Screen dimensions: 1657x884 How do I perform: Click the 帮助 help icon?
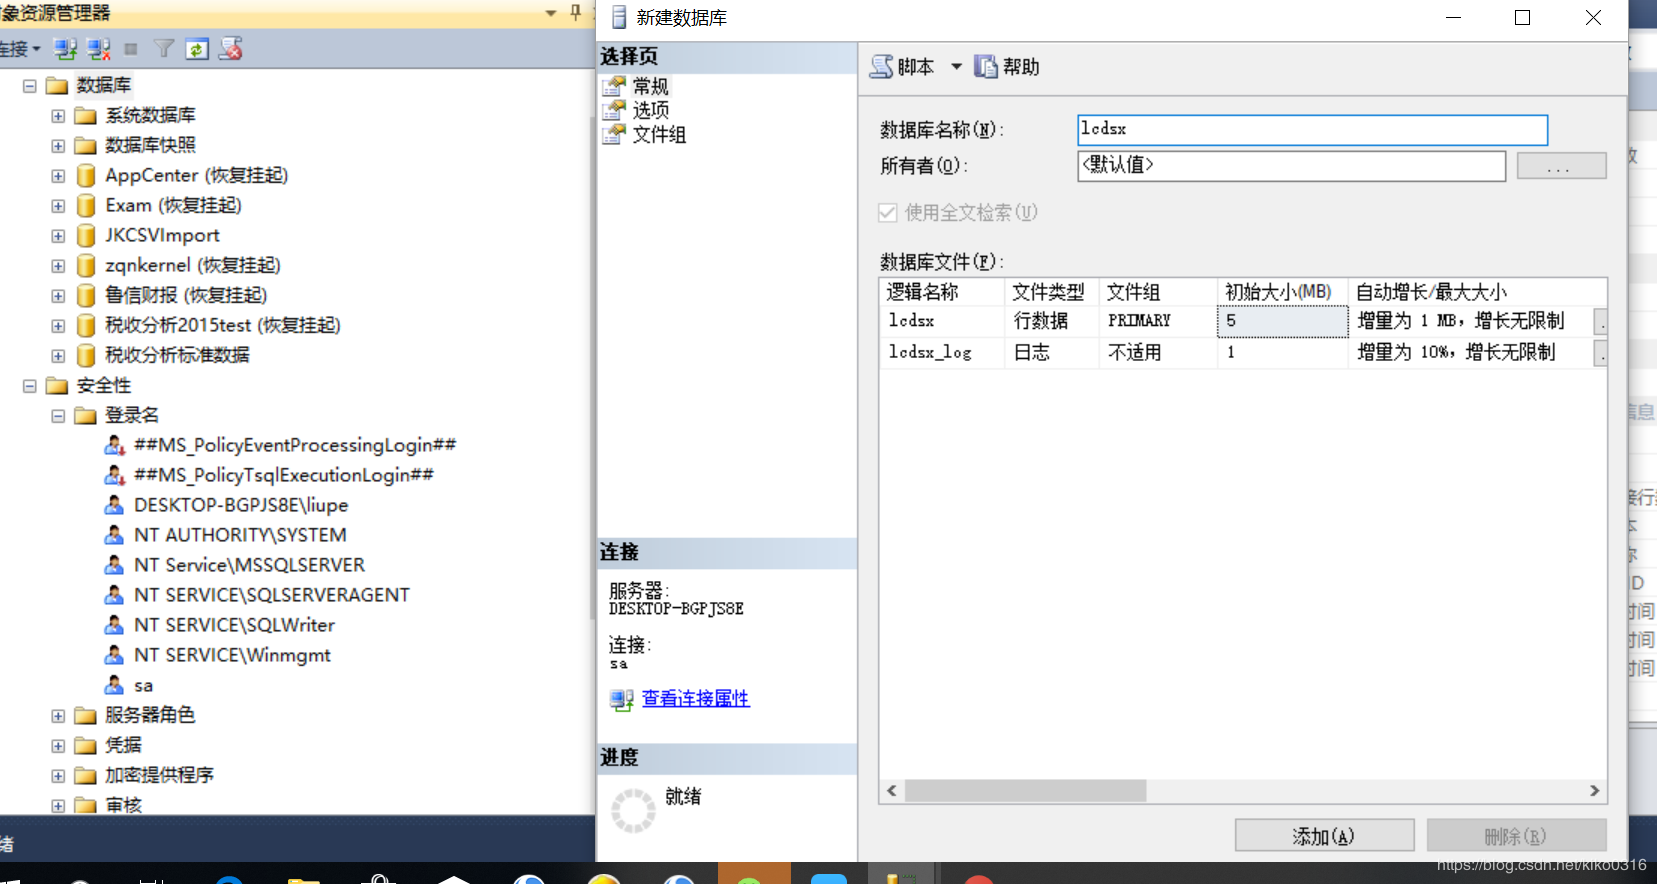pyautogui.click(x=986, y=67)
